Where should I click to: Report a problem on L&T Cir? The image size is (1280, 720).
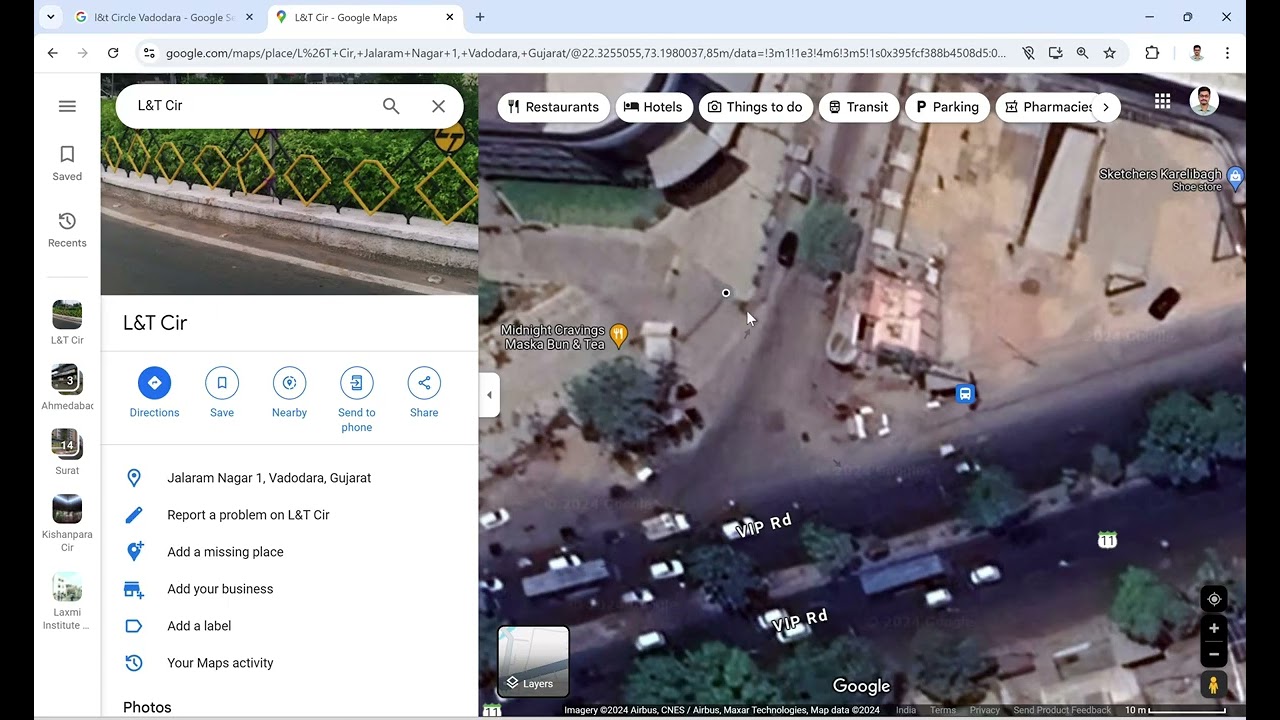click(x=289, y=515)
